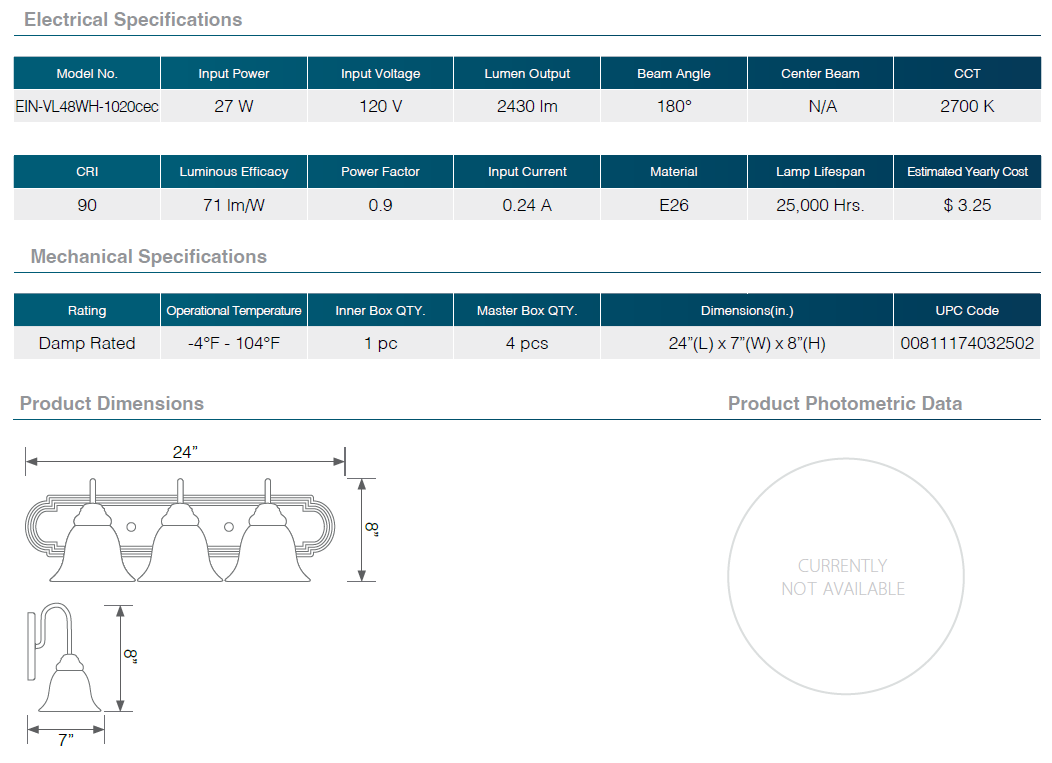Click the Beam Angle column header
Screen dimensions: 1052x763
click(x=674, y=74)
